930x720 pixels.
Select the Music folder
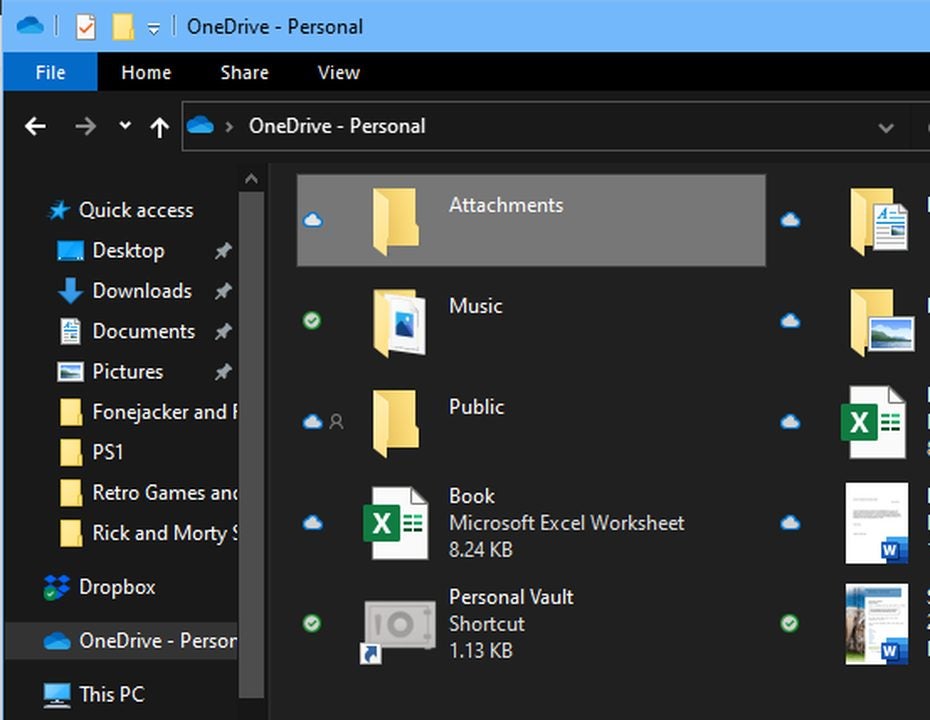tap(476, 305)
